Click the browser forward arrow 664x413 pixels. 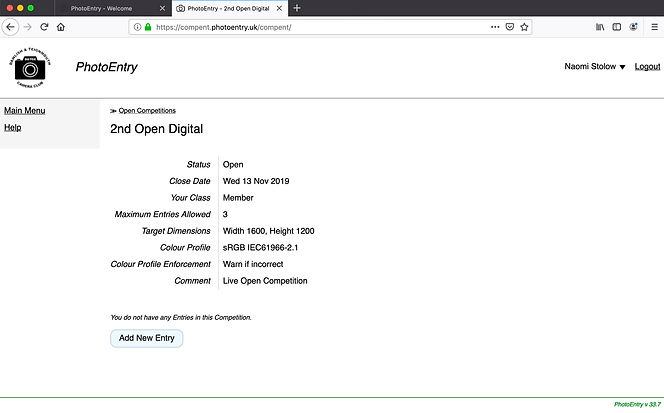click(x=28, y=27)
